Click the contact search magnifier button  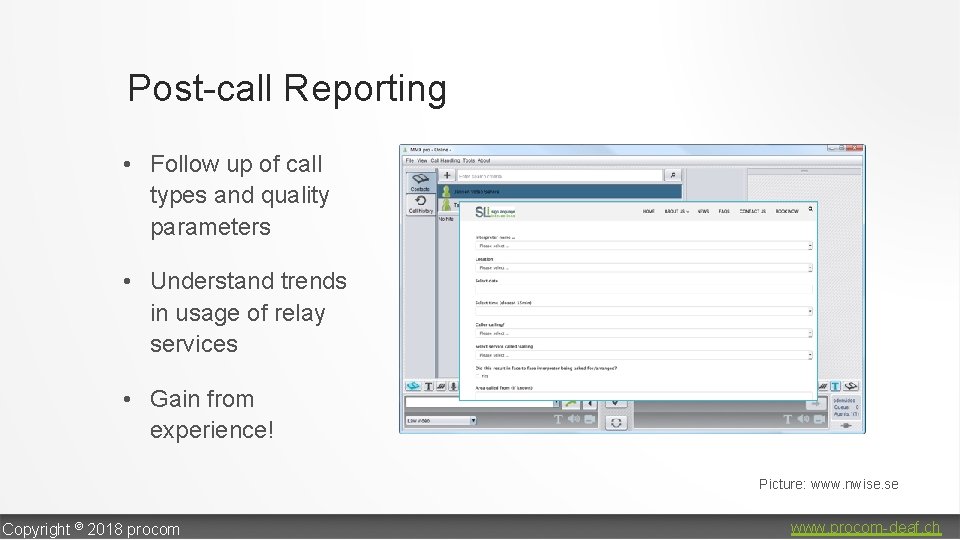[x=672, y=176]
